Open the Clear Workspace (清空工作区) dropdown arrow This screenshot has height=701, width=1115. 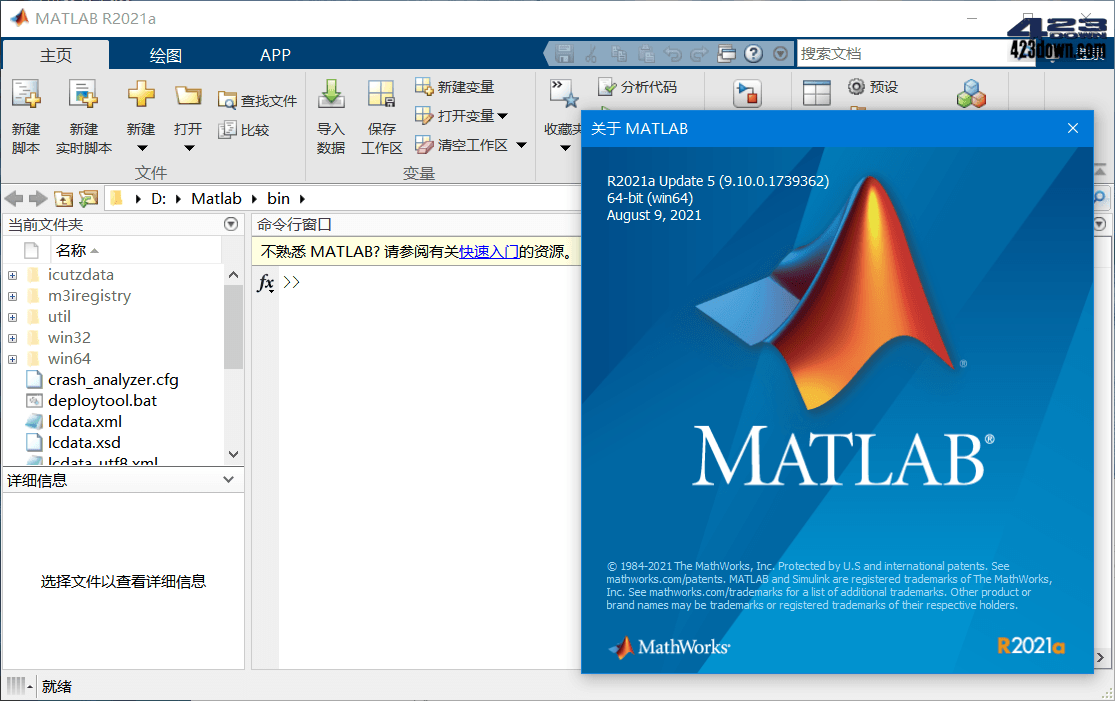tap(521, 145)
